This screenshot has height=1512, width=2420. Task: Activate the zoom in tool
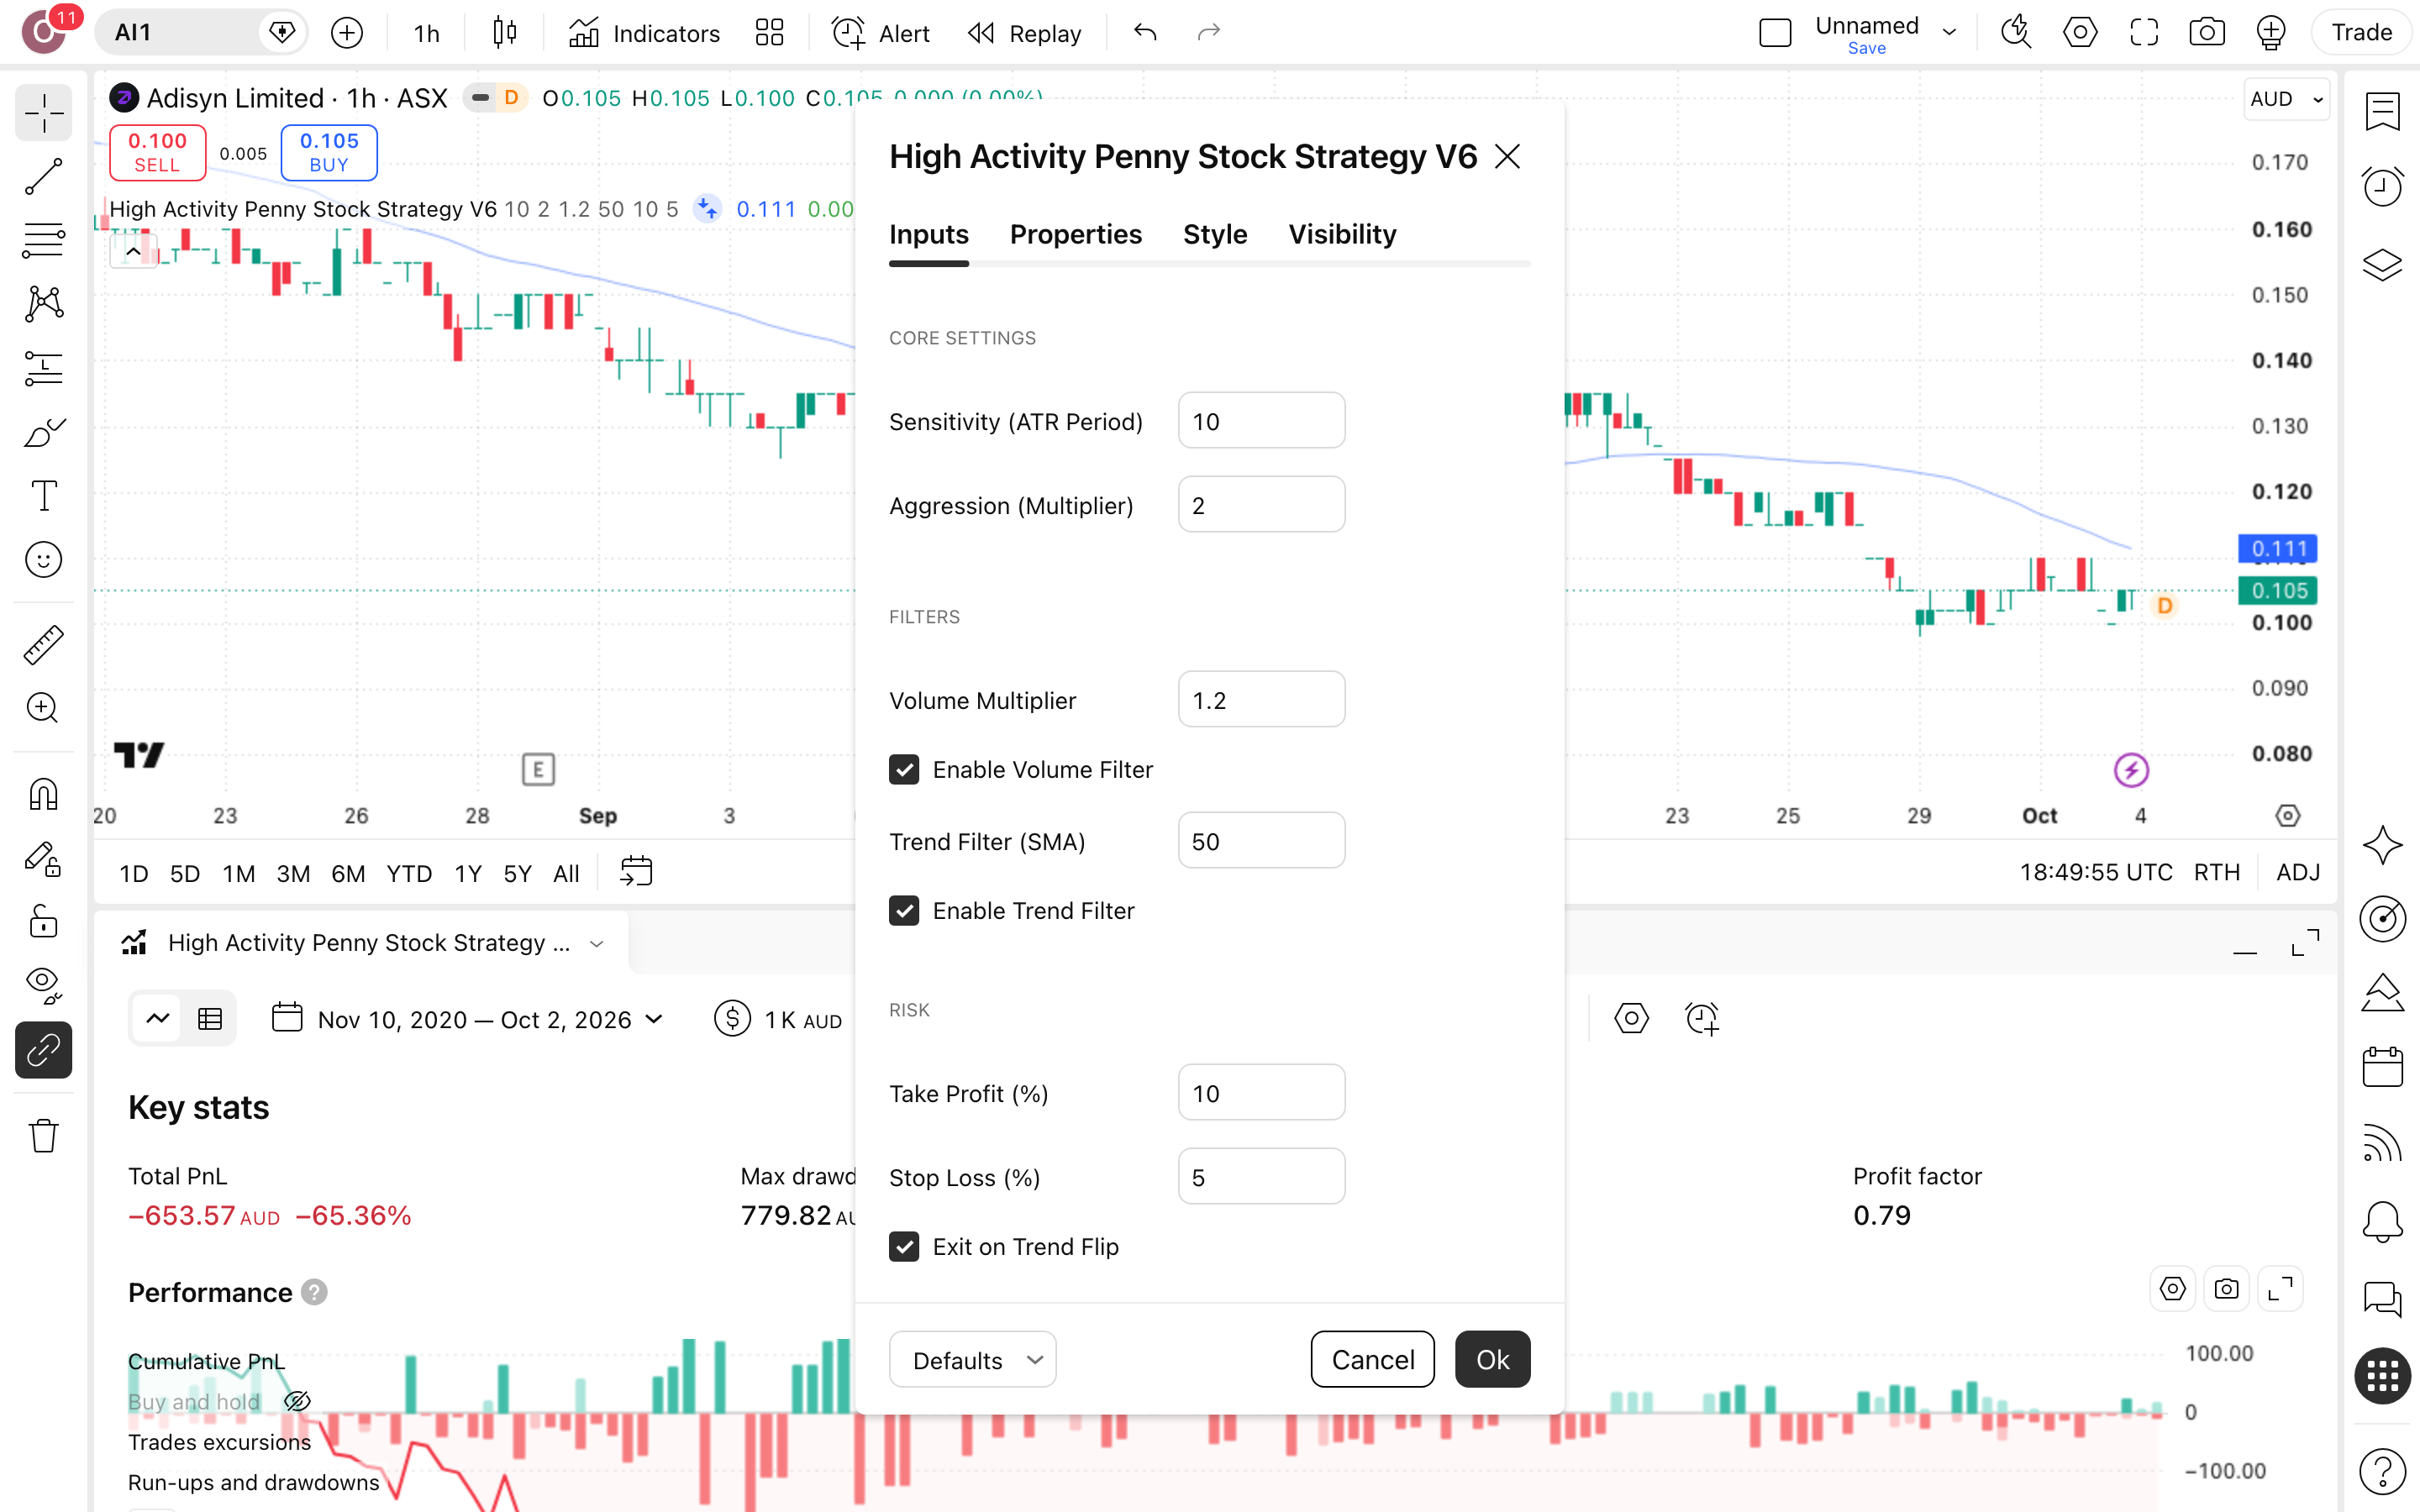[x=43, y=708]
